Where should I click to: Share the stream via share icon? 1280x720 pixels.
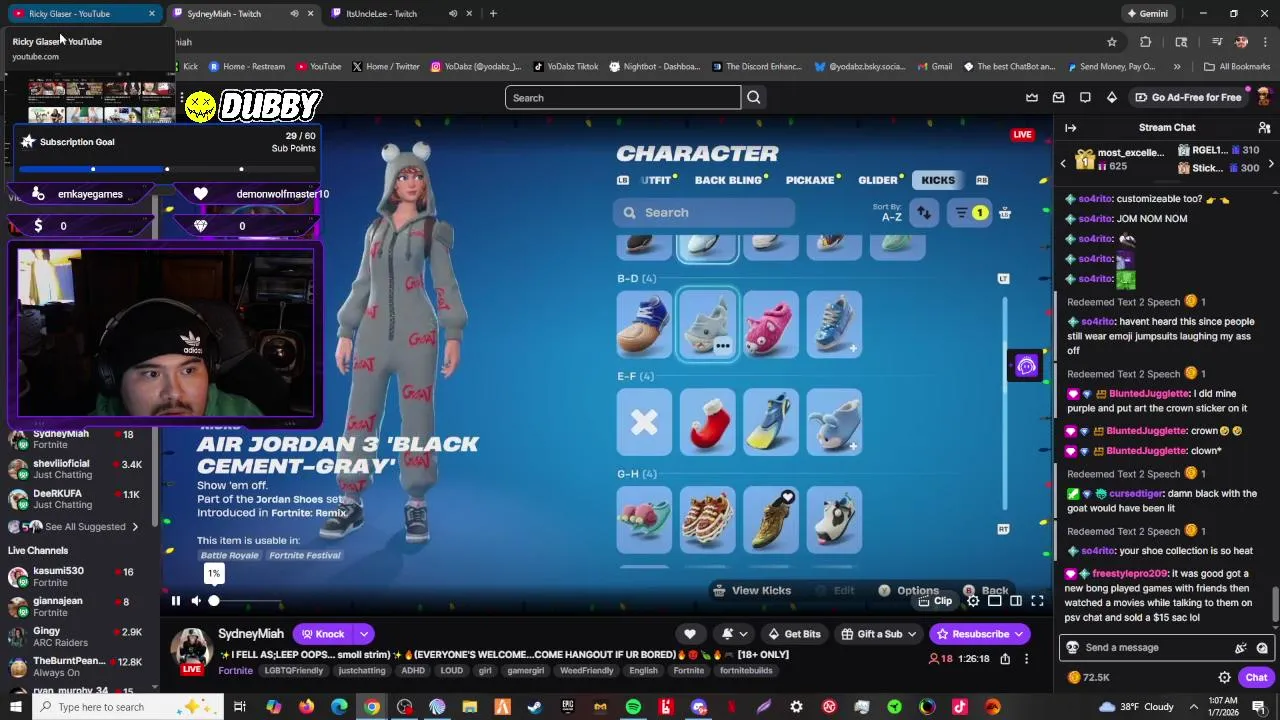pos(1005,659)
